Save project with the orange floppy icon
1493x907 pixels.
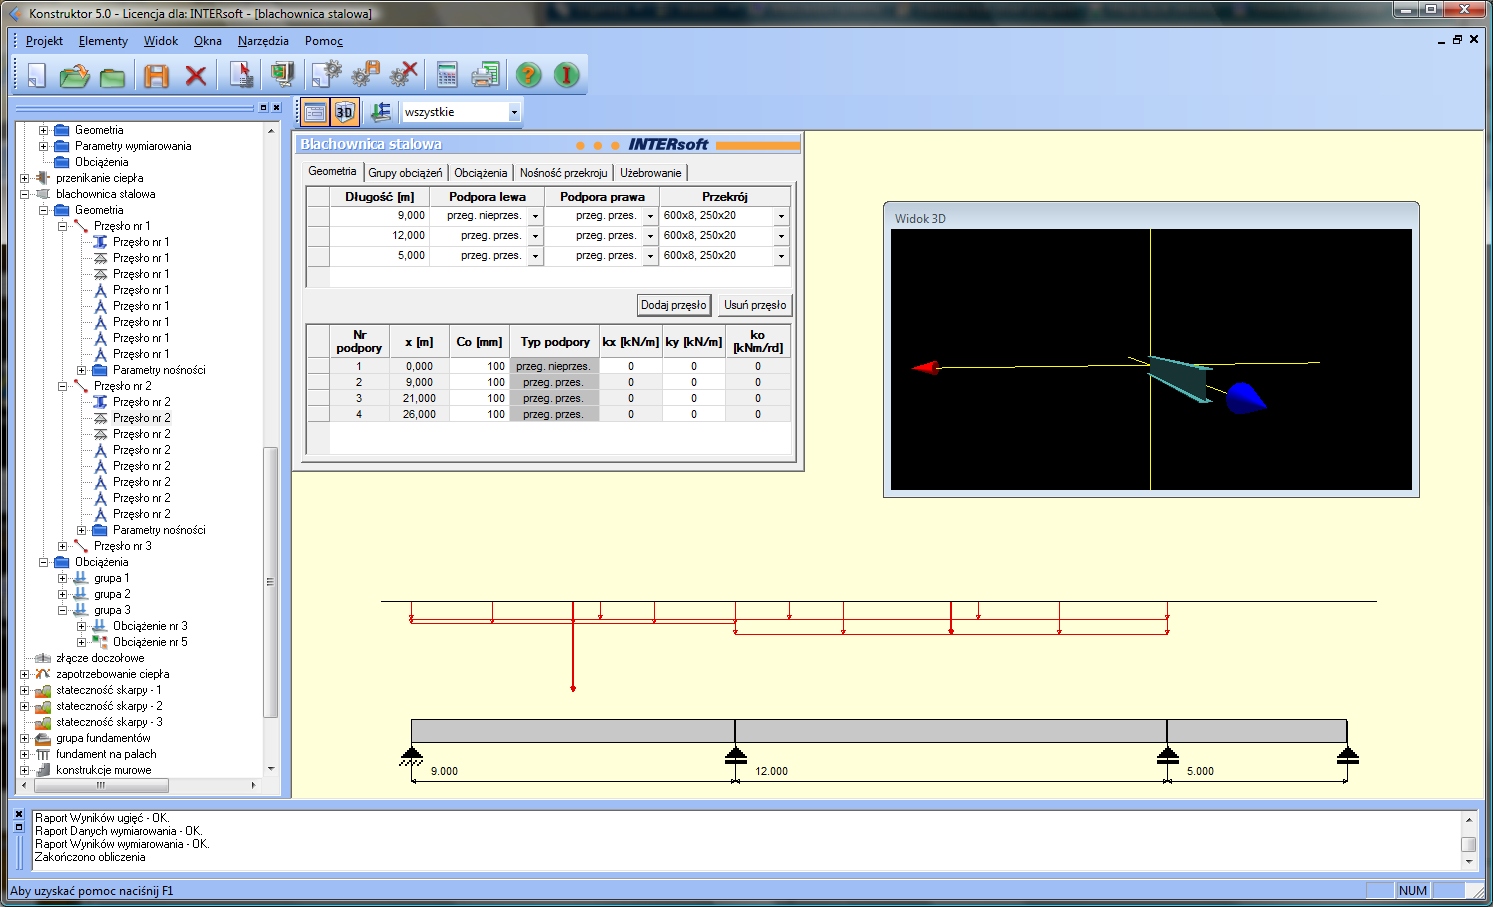157,75
